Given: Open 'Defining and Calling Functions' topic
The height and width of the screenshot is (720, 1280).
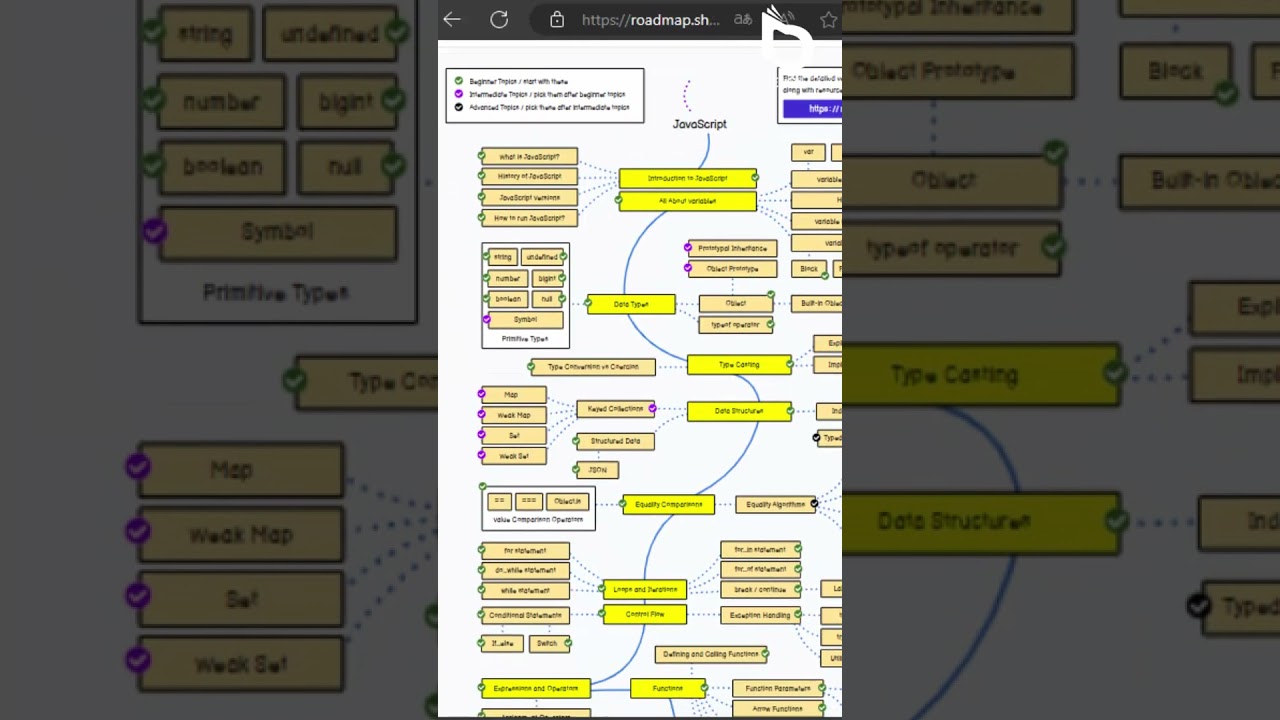Looking at the screenshot, I should pyautogui.click(x=711, y=654).
